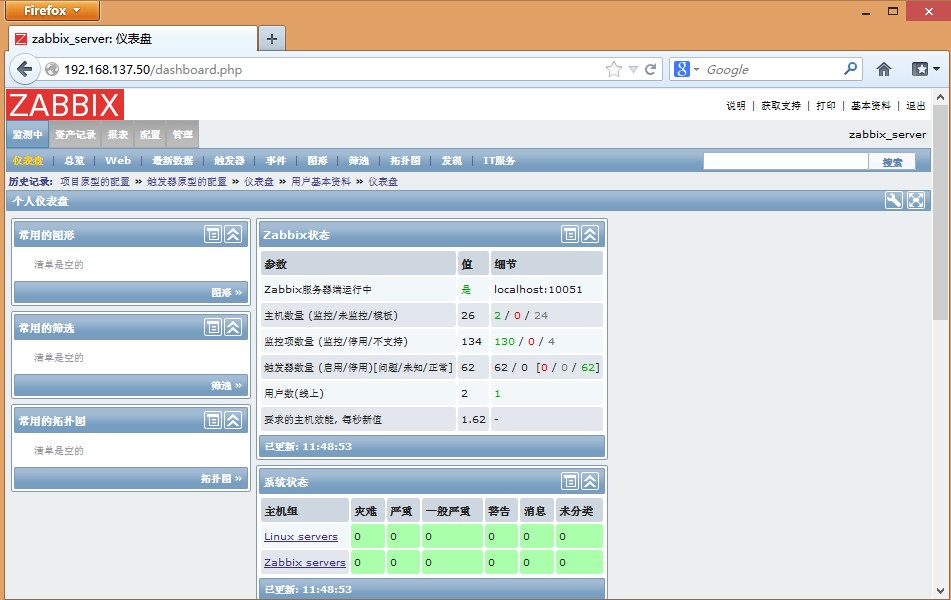Open the Web submenu item
Screen dimensions: 951x600
coord(118,161)
